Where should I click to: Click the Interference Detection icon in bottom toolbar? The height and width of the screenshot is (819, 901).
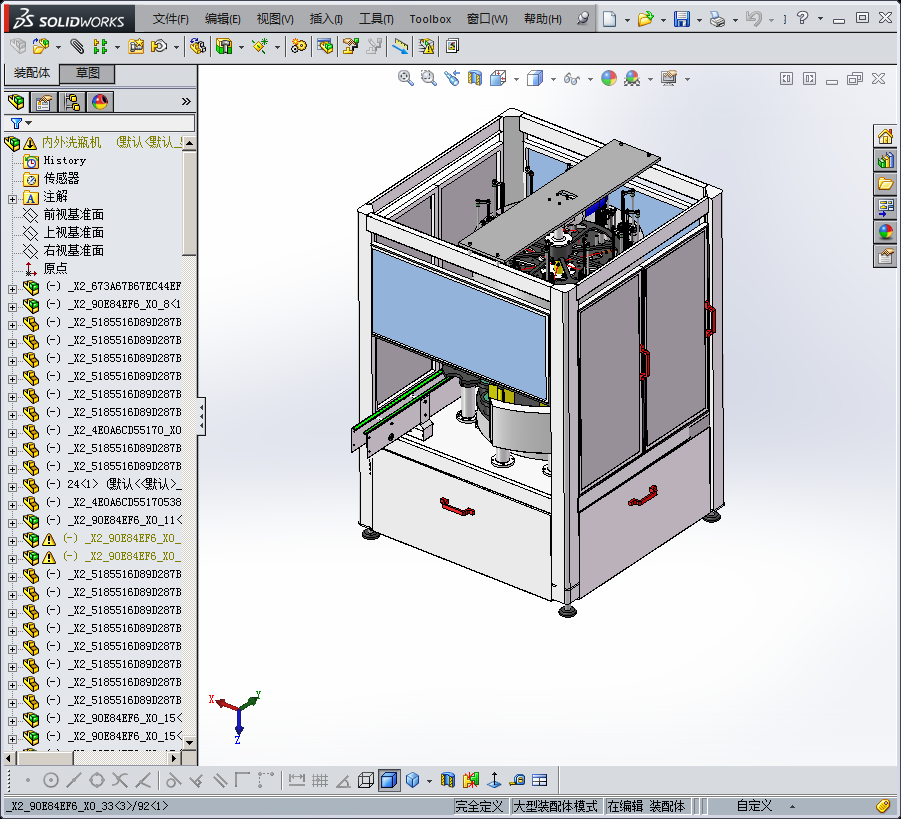pos(471,780)
